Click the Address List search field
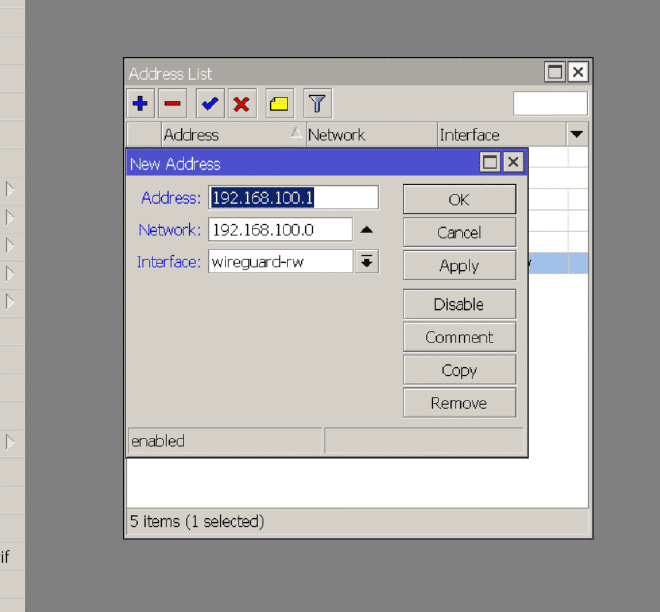Screen dimensions: 660x612 click(550, 103)
